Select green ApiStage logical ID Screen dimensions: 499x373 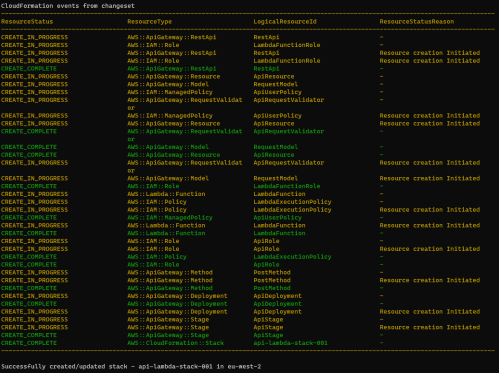(268, 335)
